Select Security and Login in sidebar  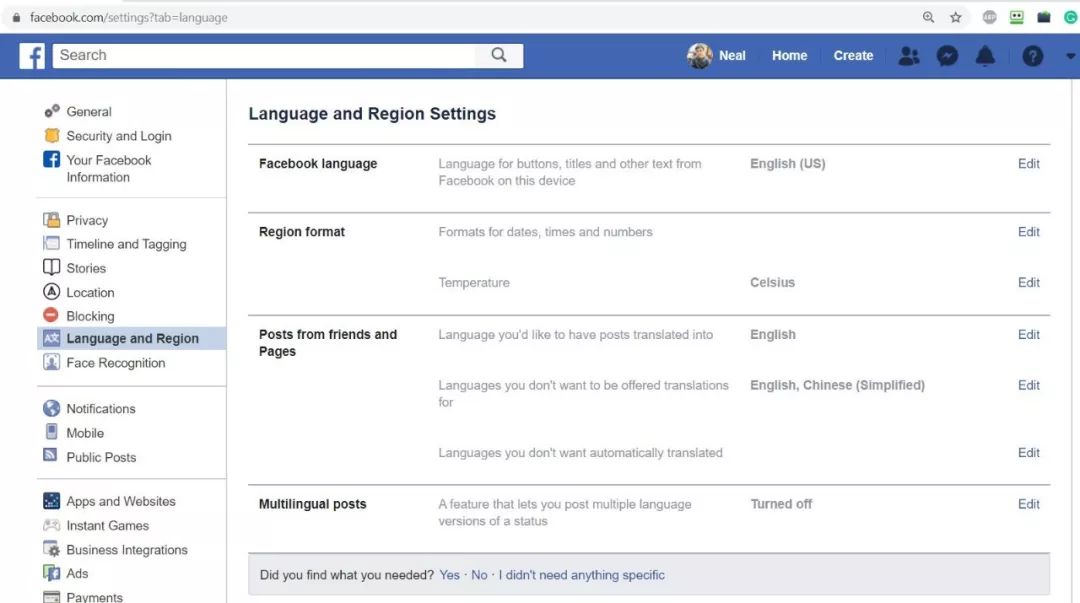[118, 136]
